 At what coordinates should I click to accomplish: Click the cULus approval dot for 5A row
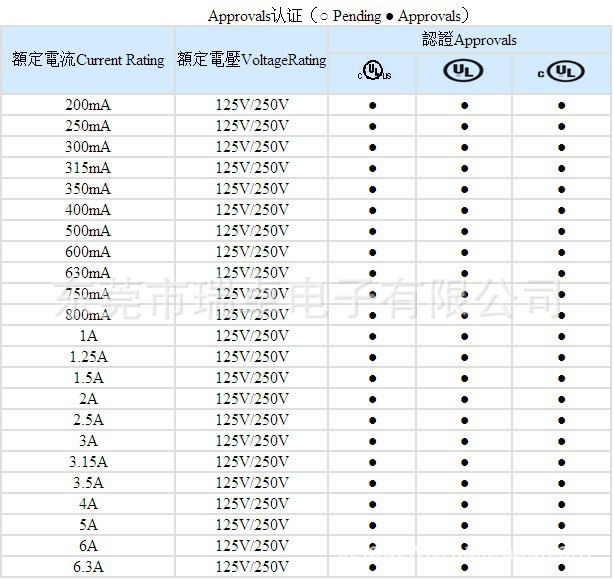(x=372, y=525)
